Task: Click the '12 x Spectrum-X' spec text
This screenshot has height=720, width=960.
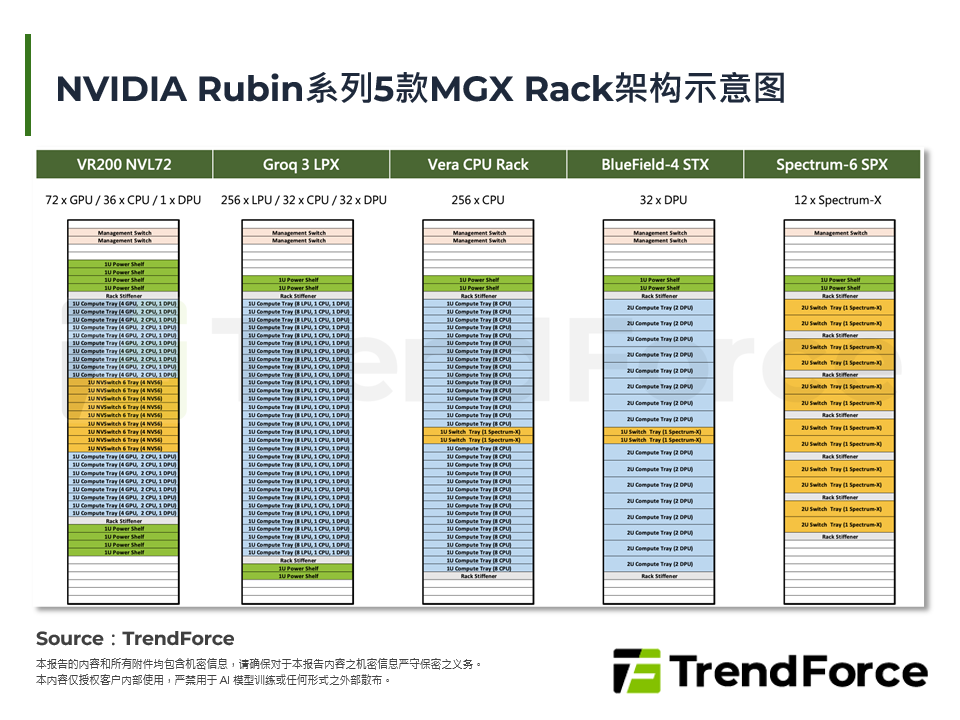Action: (838, 200)
